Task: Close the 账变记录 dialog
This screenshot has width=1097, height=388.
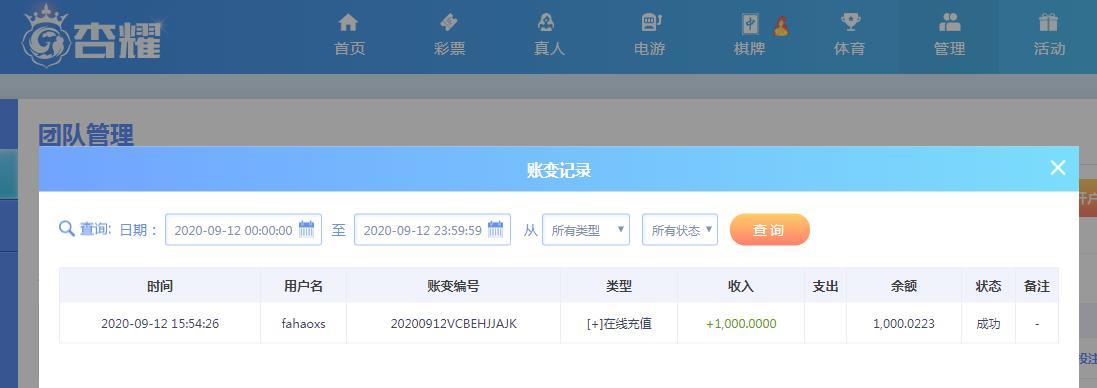Action: [1058, 168]
